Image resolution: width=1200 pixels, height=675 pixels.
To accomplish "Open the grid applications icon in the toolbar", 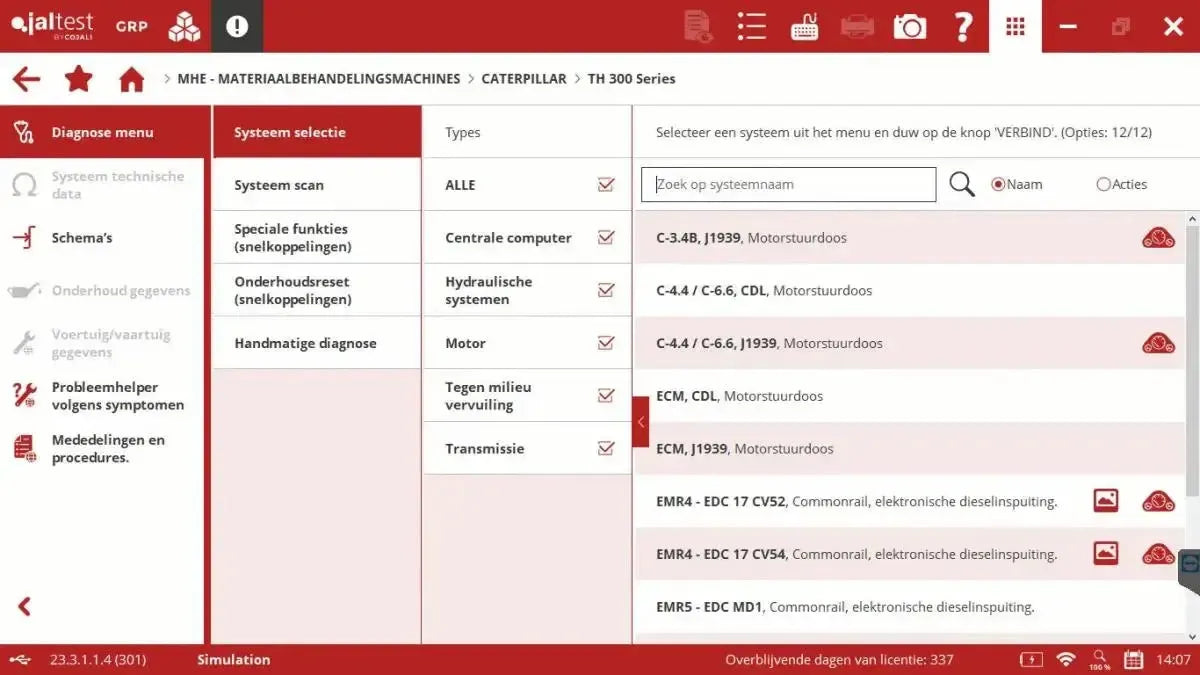I will pos(1015,27).
